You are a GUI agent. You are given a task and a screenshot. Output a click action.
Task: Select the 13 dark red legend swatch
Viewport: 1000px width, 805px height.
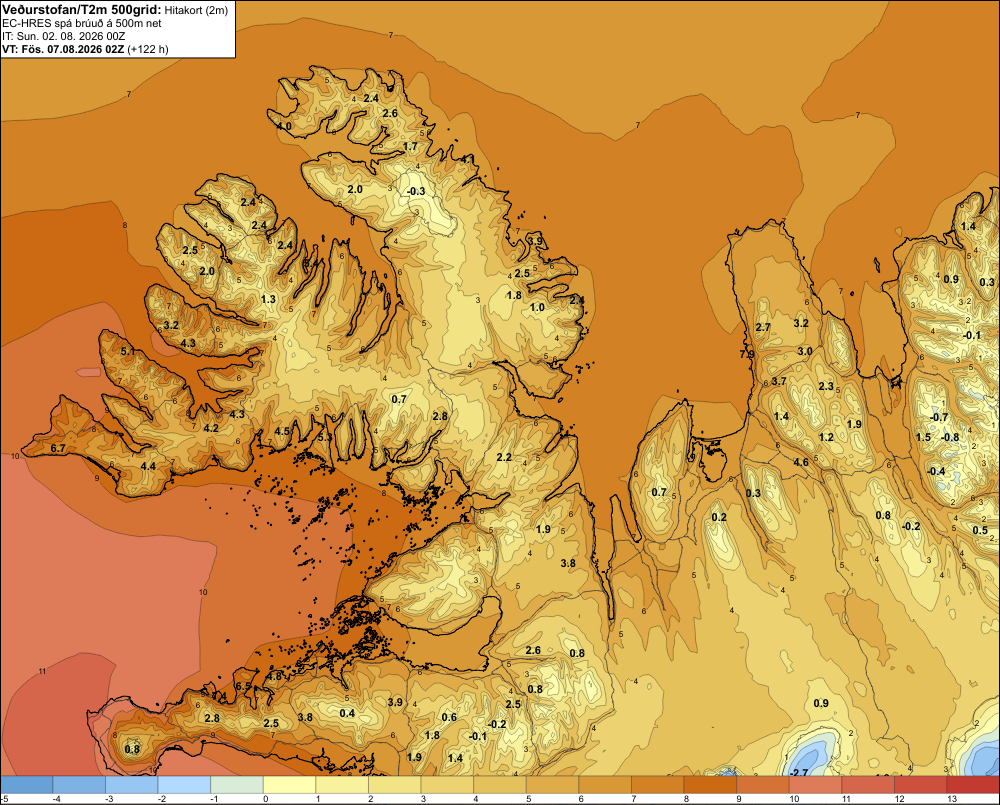click(973, 785)
